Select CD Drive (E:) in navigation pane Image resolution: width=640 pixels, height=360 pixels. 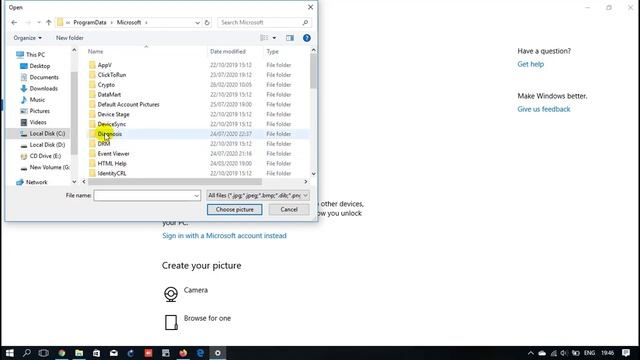(45, 156)
